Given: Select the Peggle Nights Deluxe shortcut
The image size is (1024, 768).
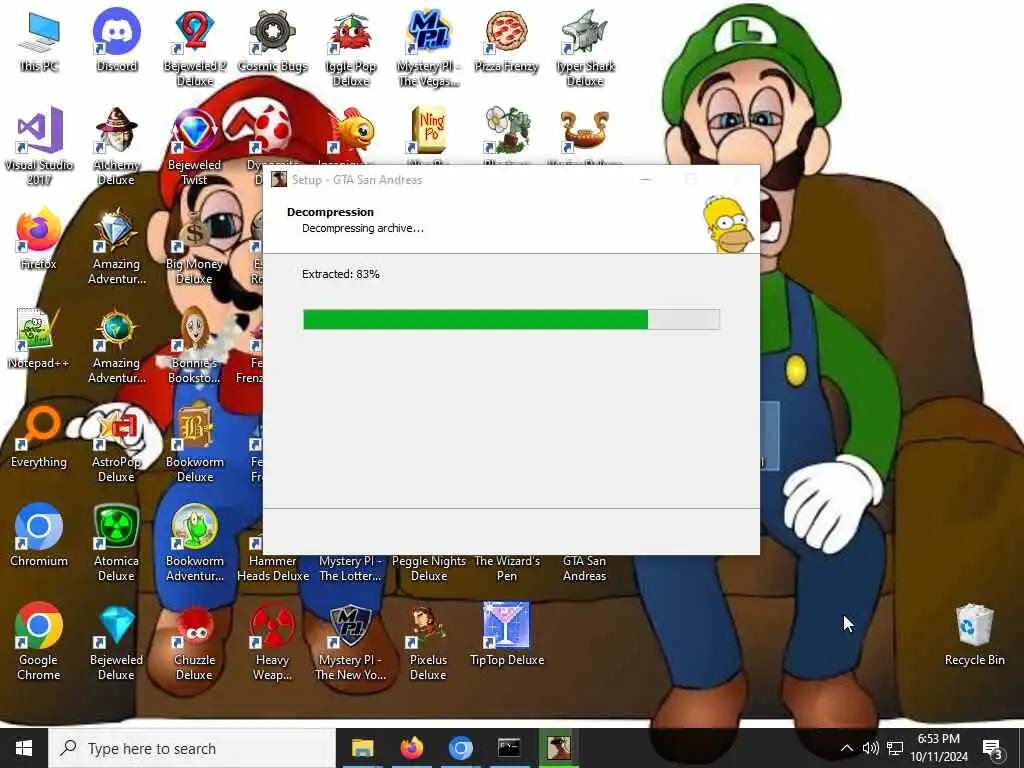Looking at the screenshot, I should (x=428, y=567).
